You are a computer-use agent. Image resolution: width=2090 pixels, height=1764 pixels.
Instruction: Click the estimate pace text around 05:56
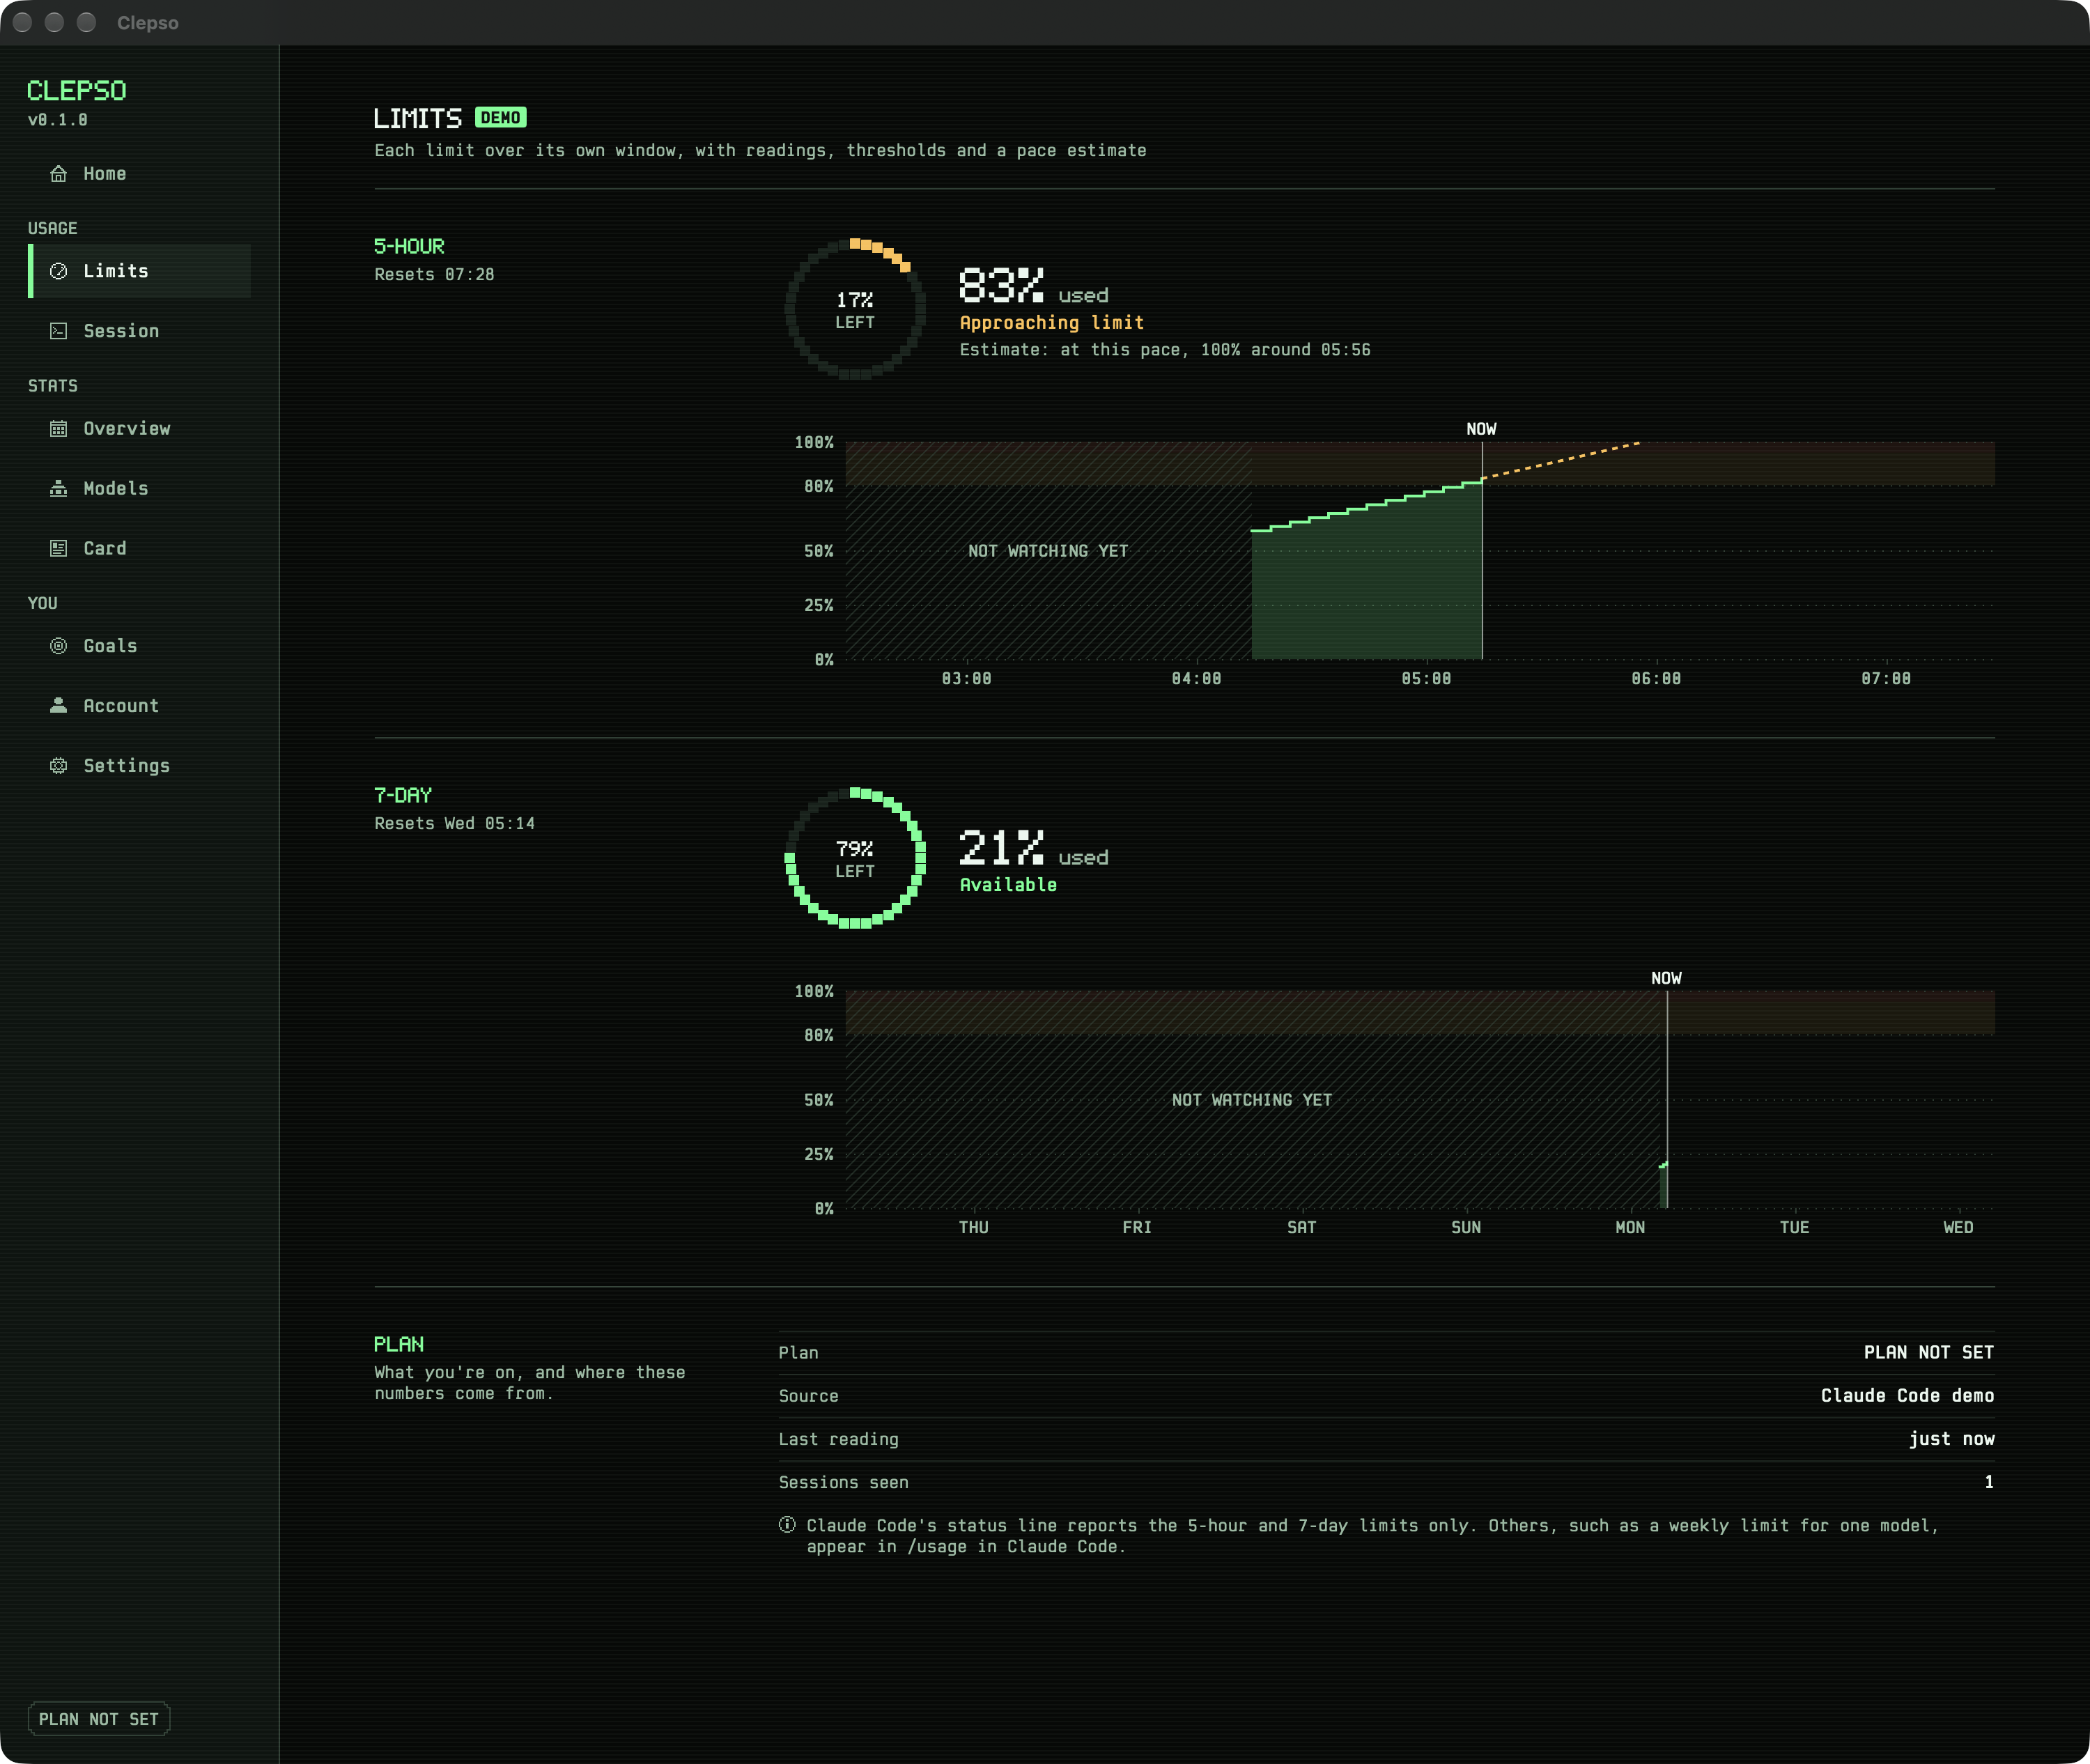pos(1165,350)
